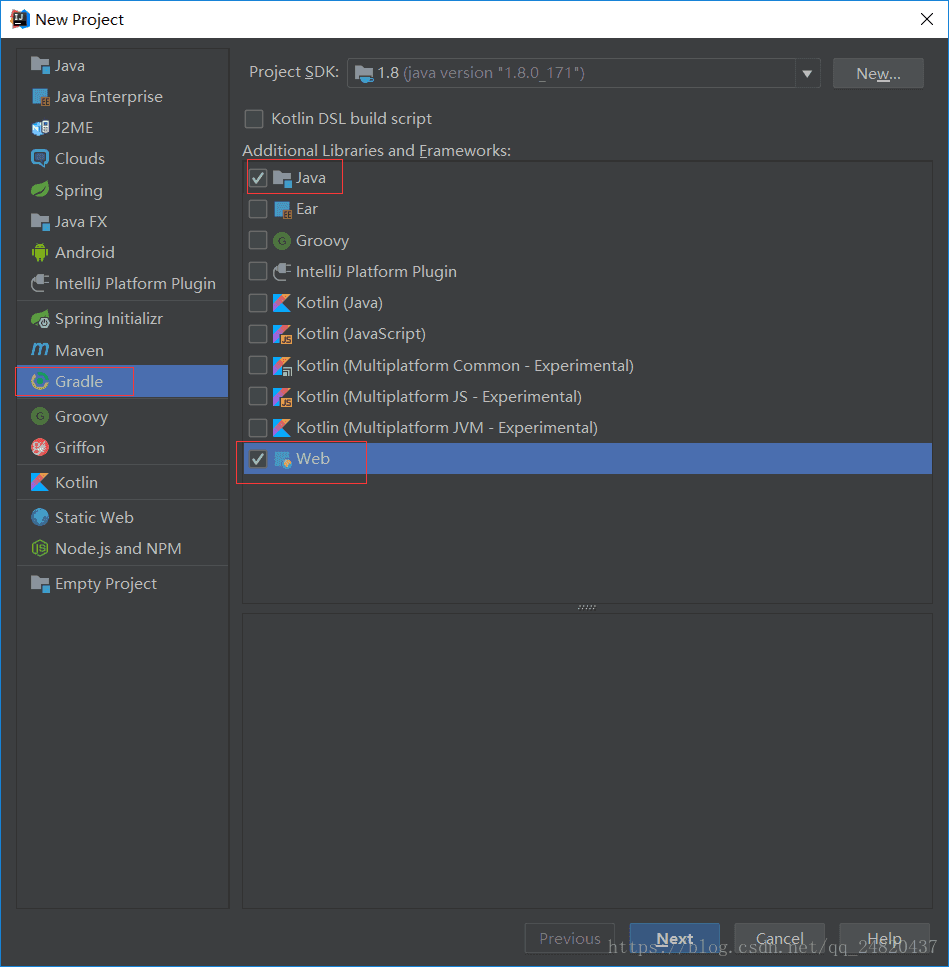Image resolution: width=949 pixels, height=967 pixels.
Task: Check the Kotlin (Java) checkbox
Action: pyautogui.click(x=258, y=302)
